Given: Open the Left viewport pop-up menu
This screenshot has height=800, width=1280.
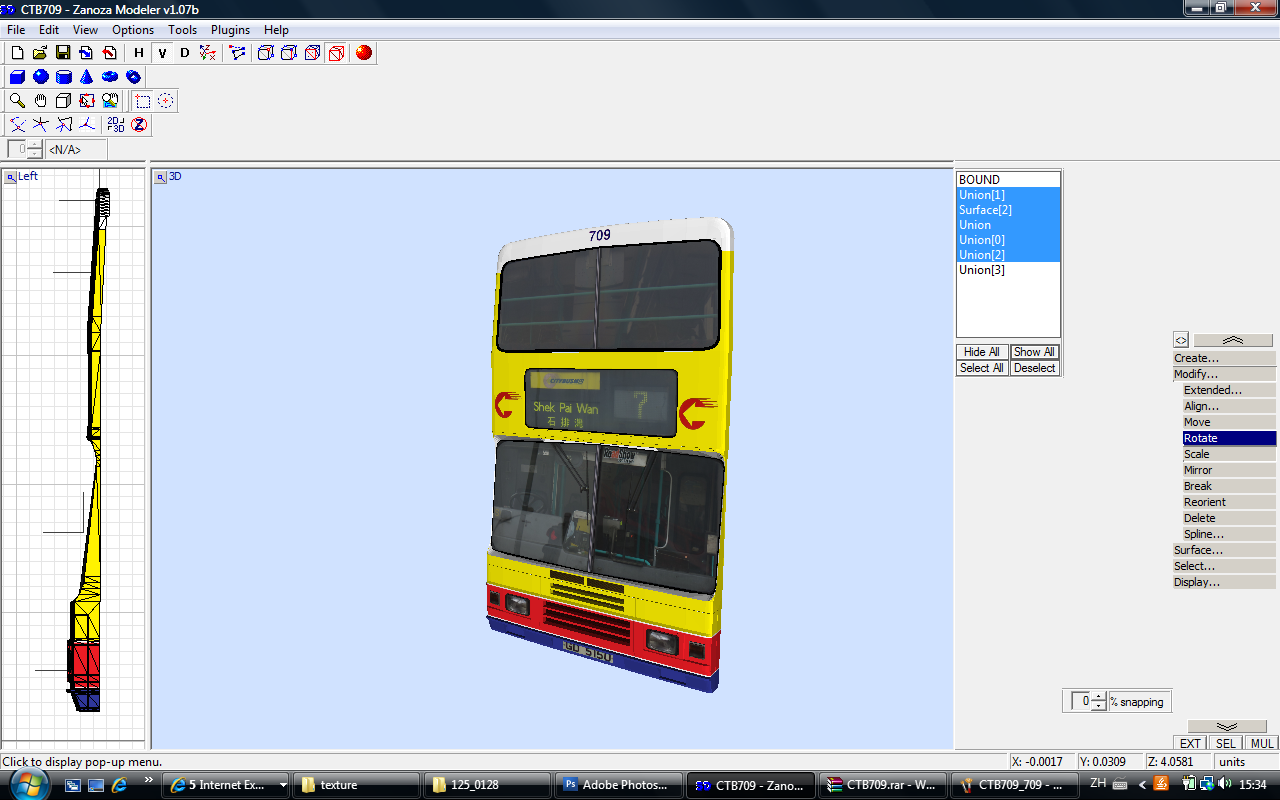Looking at the screenshot, I should coord(10,177).
